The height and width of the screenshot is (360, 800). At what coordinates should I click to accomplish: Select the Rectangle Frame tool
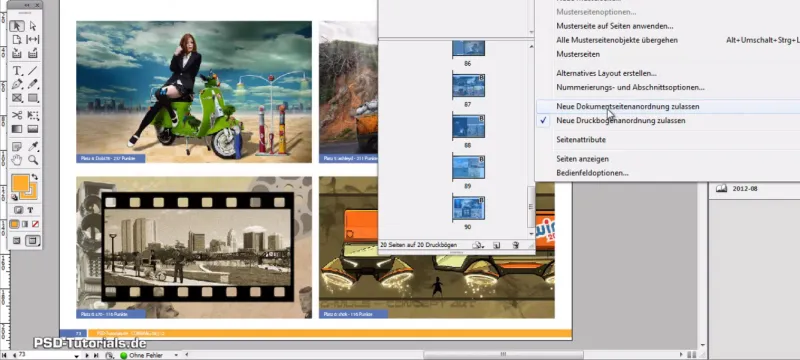(17, 97)
